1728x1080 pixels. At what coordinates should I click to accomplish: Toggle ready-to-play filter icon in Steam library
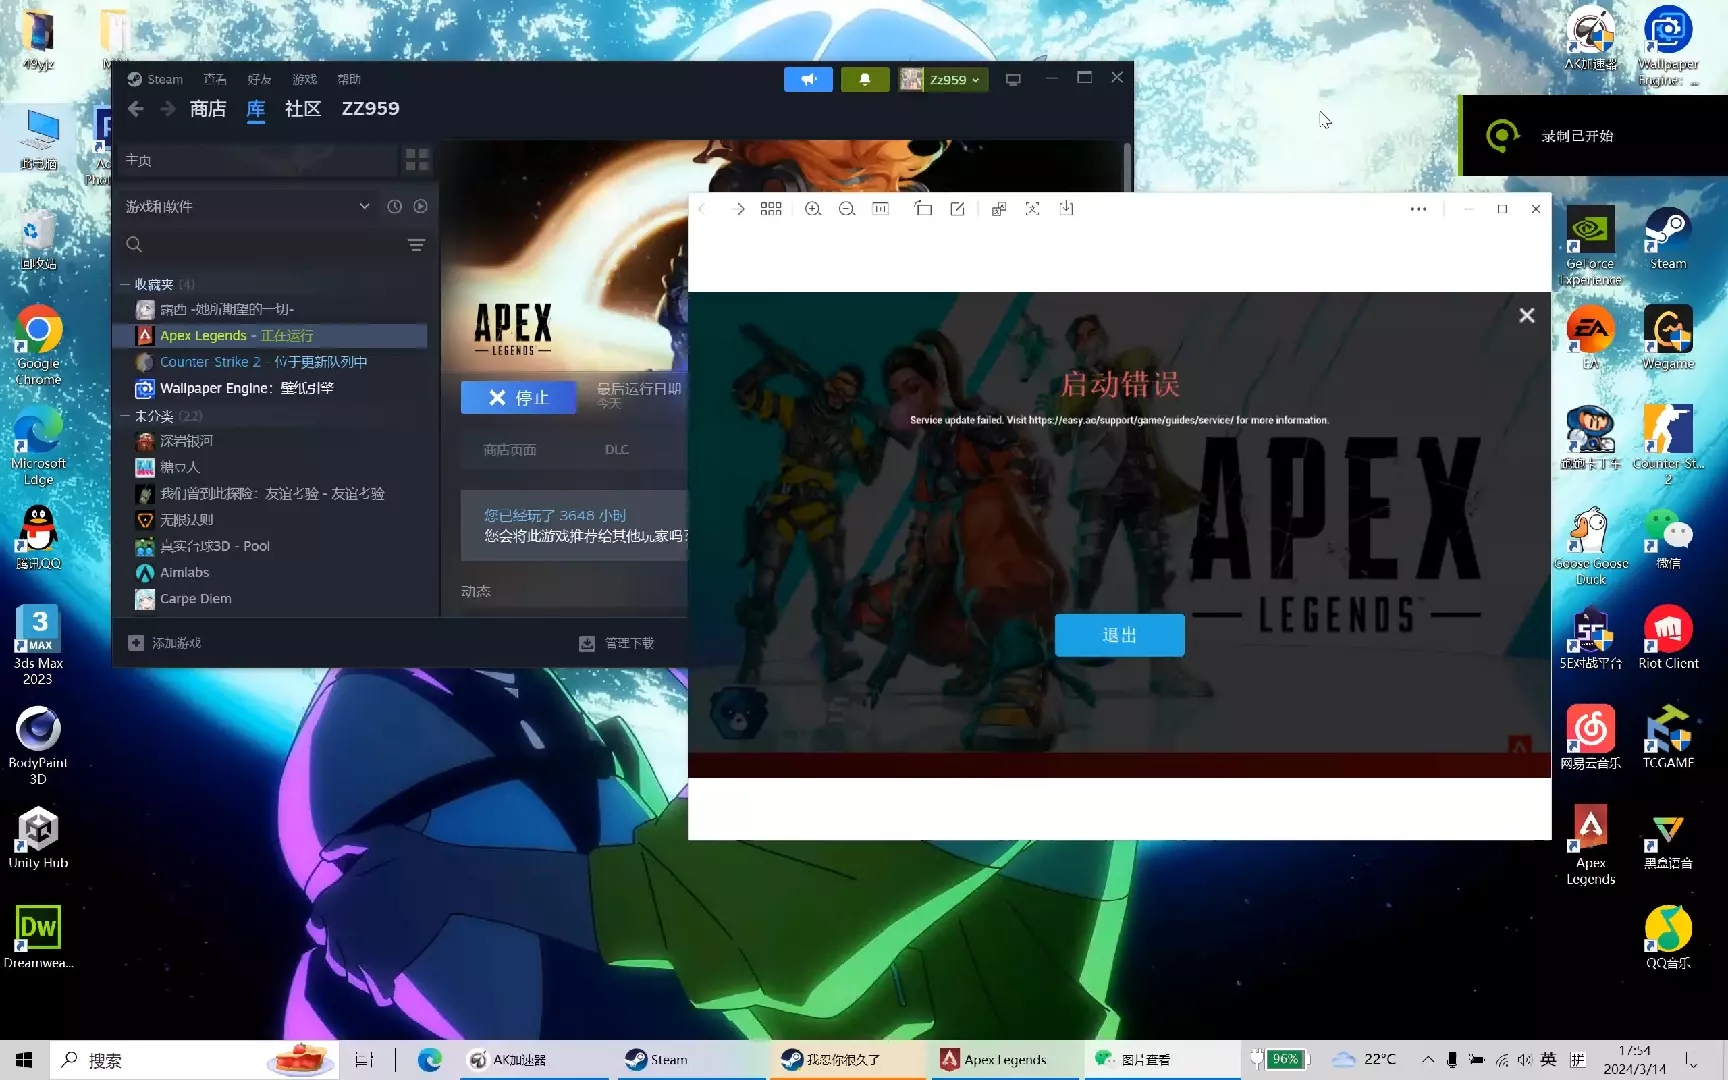click(421, 206)
